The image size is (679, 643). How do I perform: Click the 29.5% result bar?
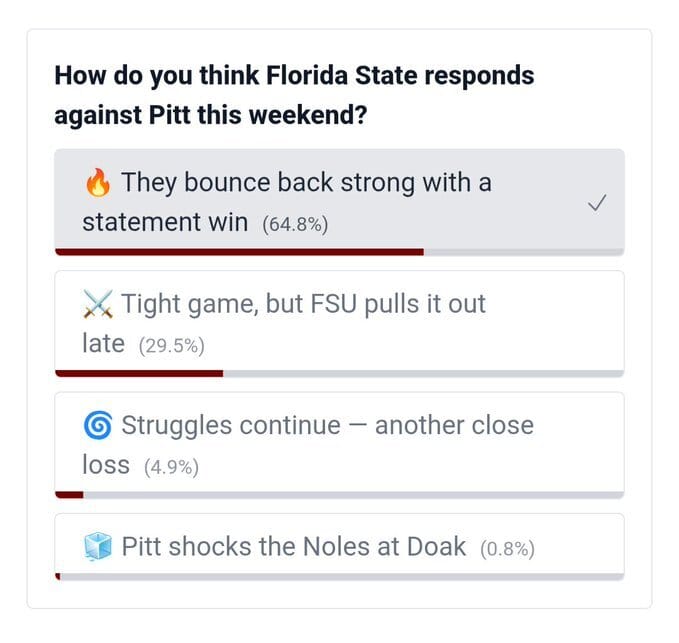(x=139, y=373)
